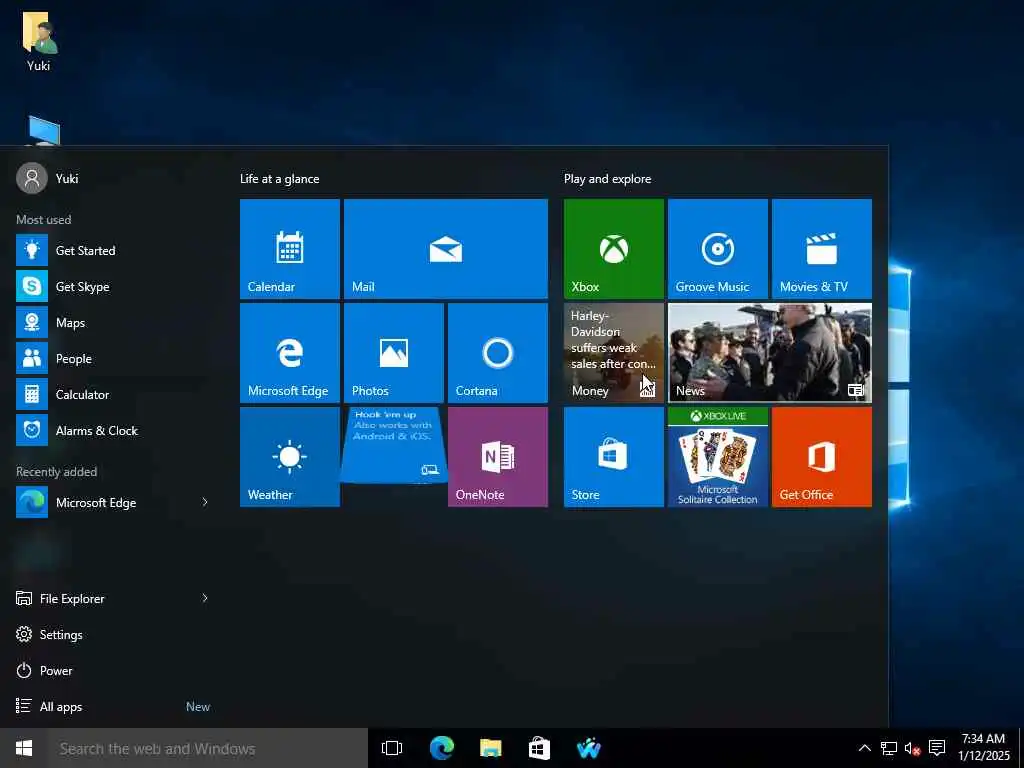Click the 'Life at a glance' group title
Image resolution: width=1024 pixels, height=768 pixels.
point(280,179)
